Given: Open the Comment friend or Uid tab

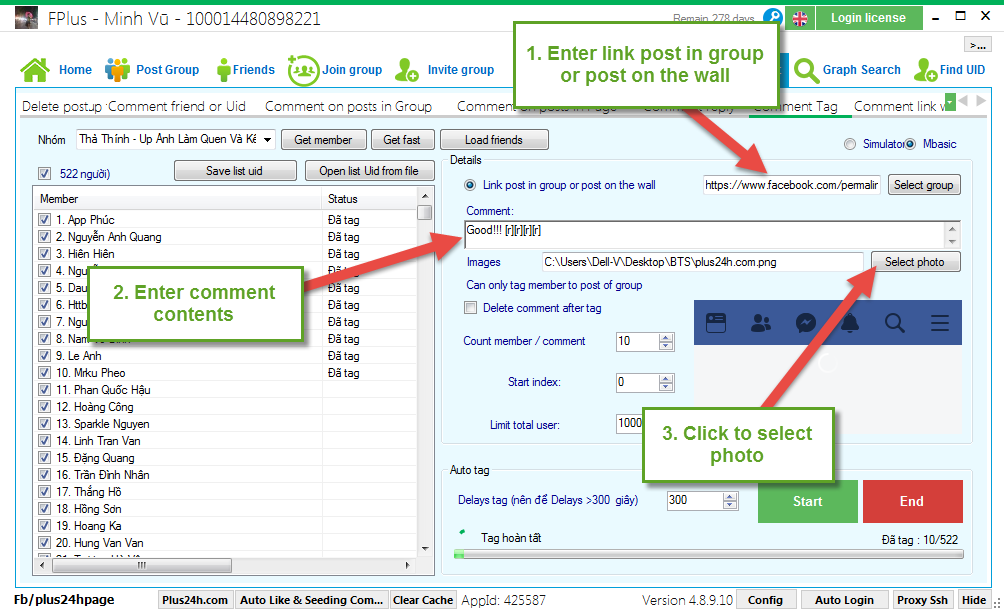Looking at the screenshot, I should pos(177,106).
